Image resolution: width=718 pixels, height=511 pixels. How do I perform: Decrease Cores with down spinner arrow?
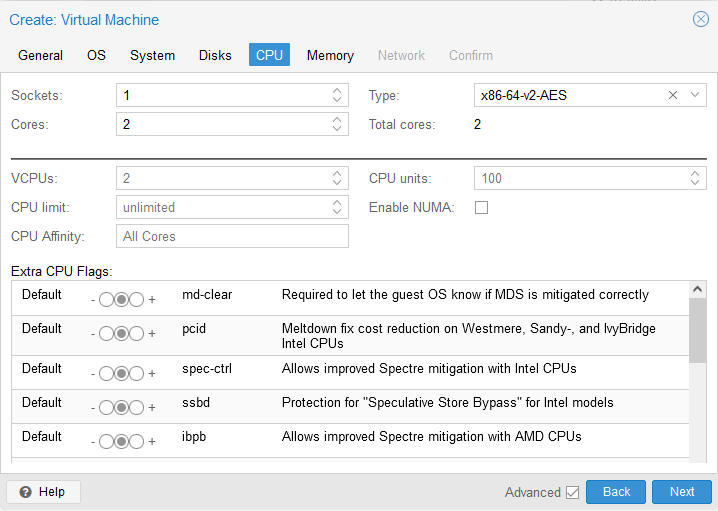pos(337,128)
